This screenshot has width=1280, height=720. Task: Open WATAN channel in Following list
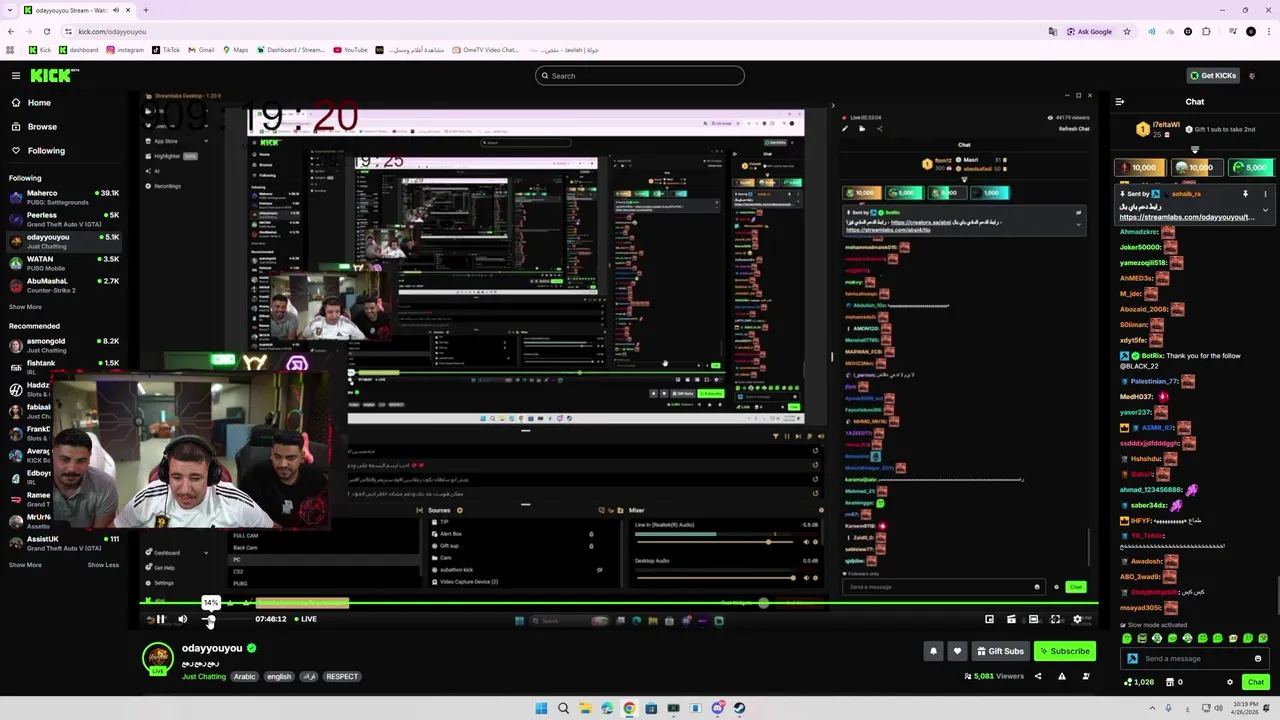[64, 264]
